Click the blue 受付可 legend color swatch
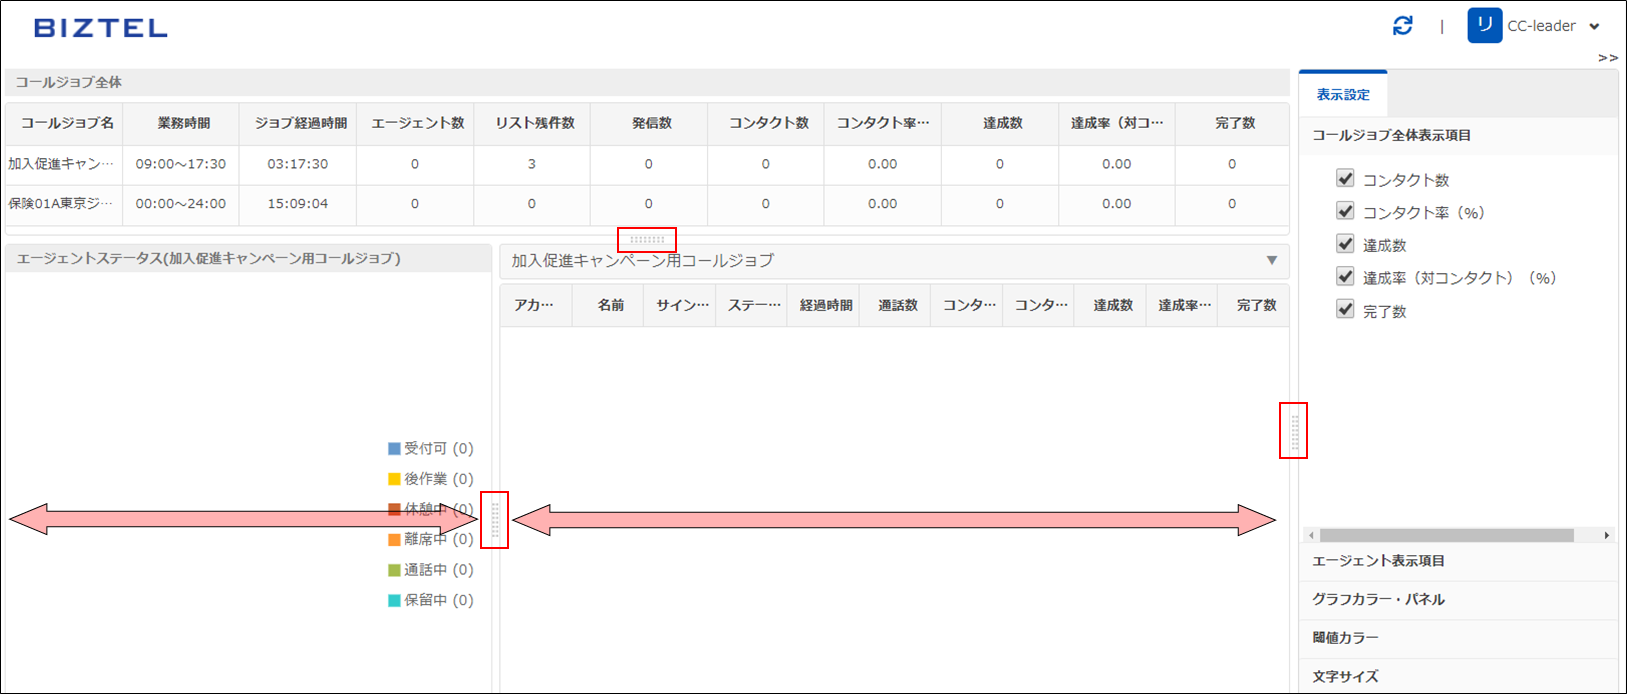This screenshot has width=1627, height=694. (394, 449)
